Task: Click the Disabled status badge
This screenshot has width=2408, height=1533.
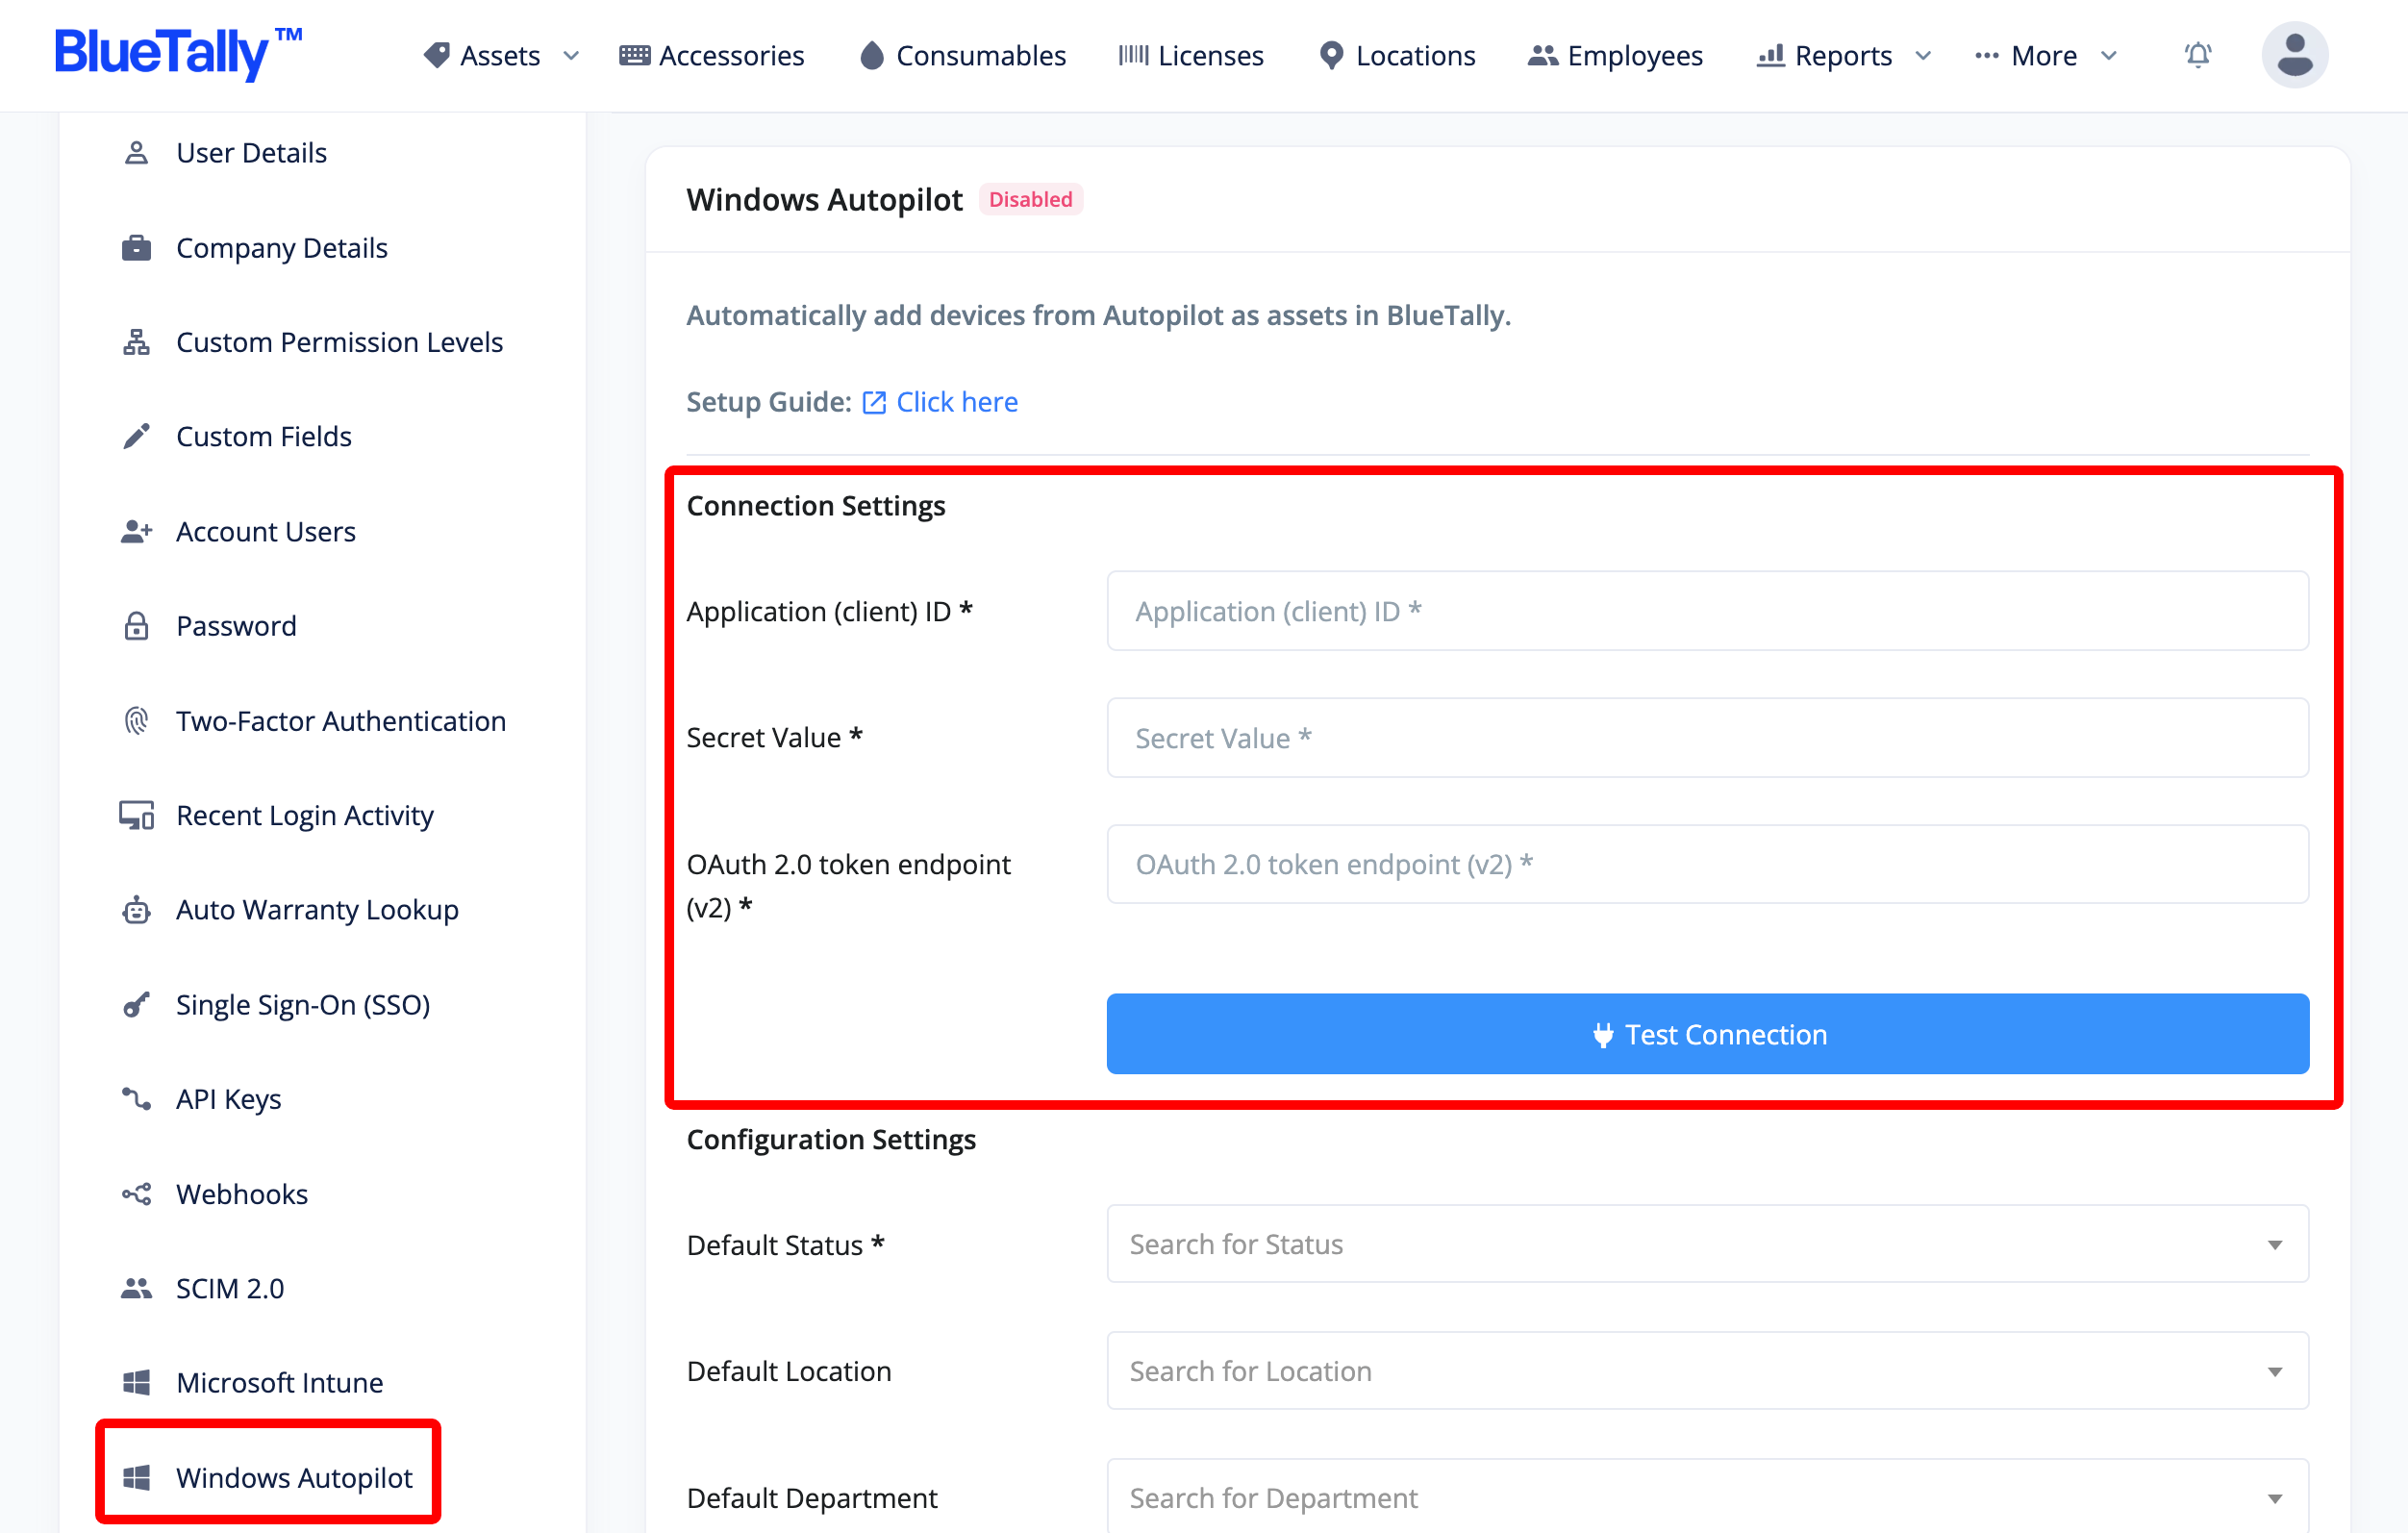Action: point(1030,199)
